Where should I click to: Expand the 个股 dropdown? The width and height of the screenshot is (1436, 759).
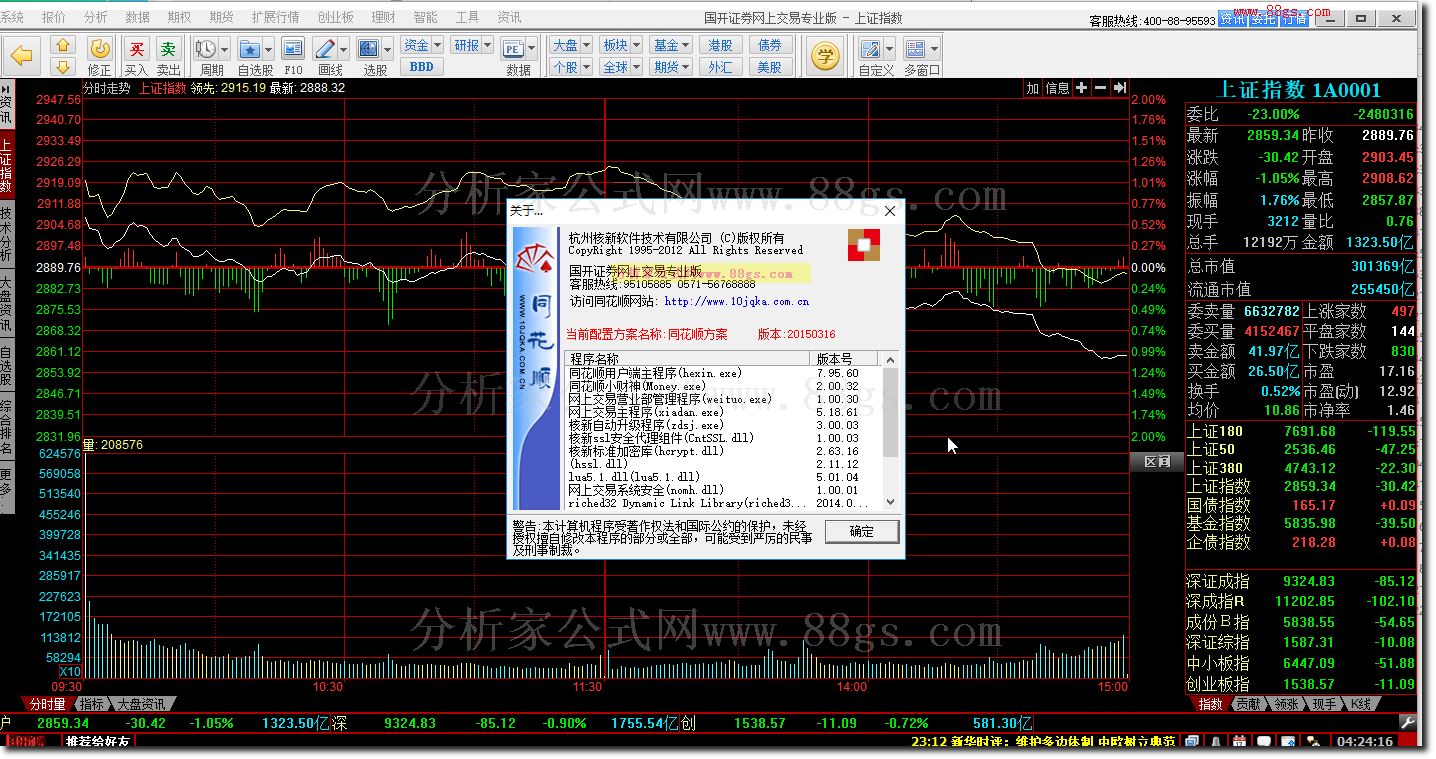coord(586,67)
